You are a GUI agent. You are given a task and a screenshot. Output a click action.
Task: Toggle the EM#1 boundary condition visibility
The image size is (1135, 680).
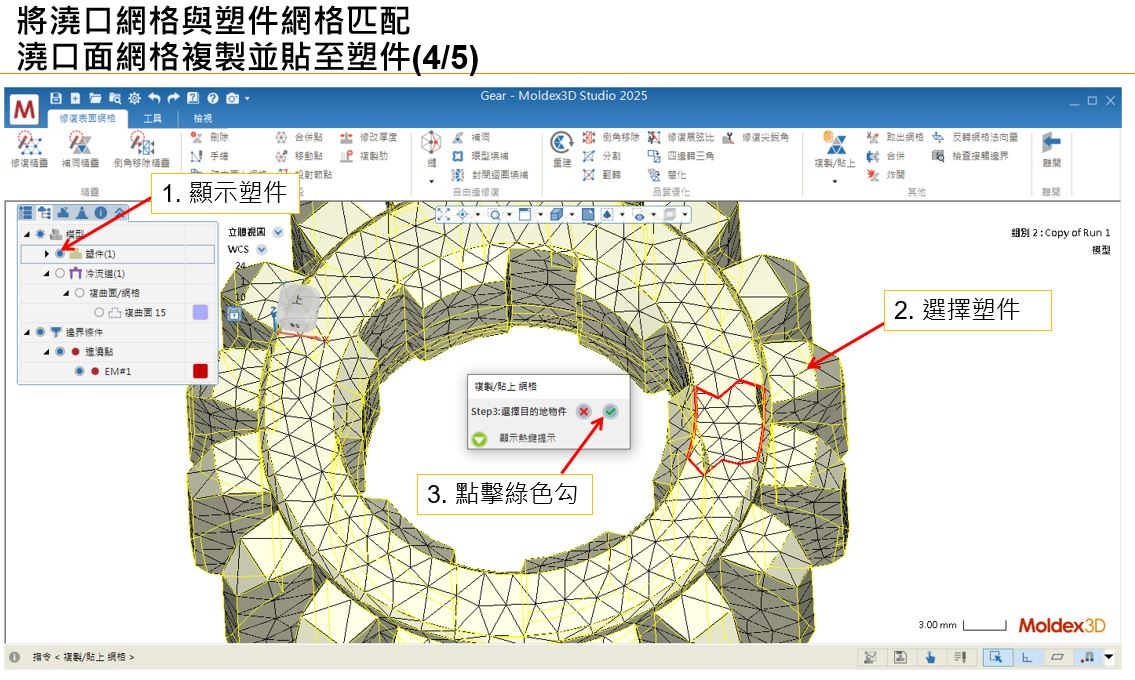(79, 370)
